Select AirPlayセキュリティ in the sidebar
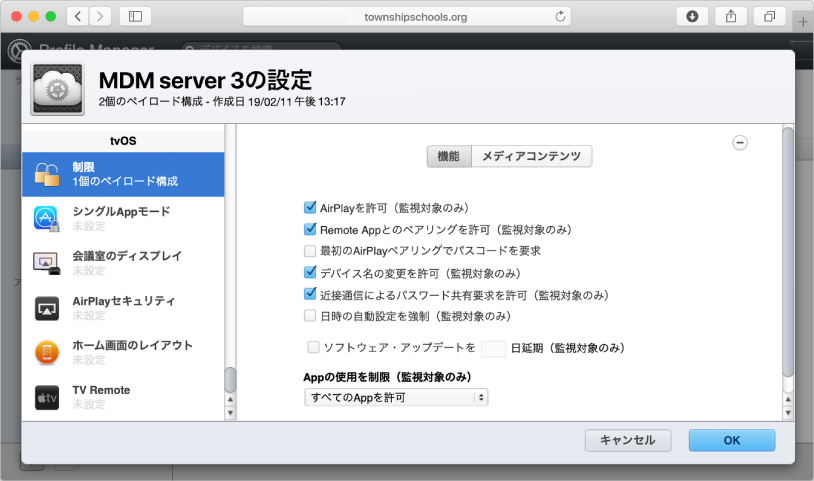 [x=123, y=308]
